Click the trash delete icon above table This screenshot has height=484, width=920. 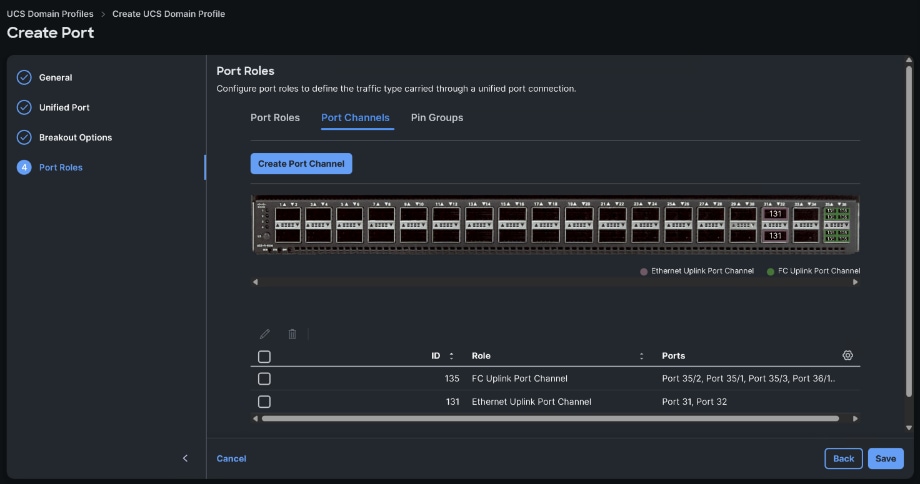292,334
